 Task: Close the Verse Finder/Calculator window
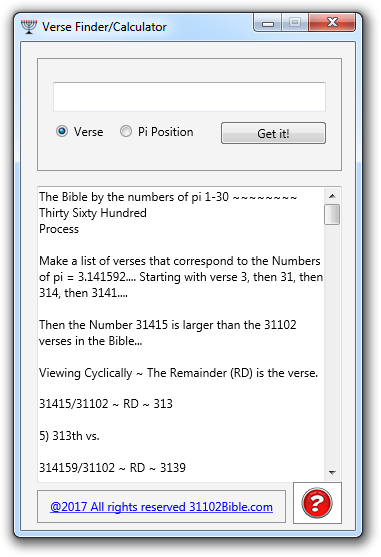[x=332, y=22]
